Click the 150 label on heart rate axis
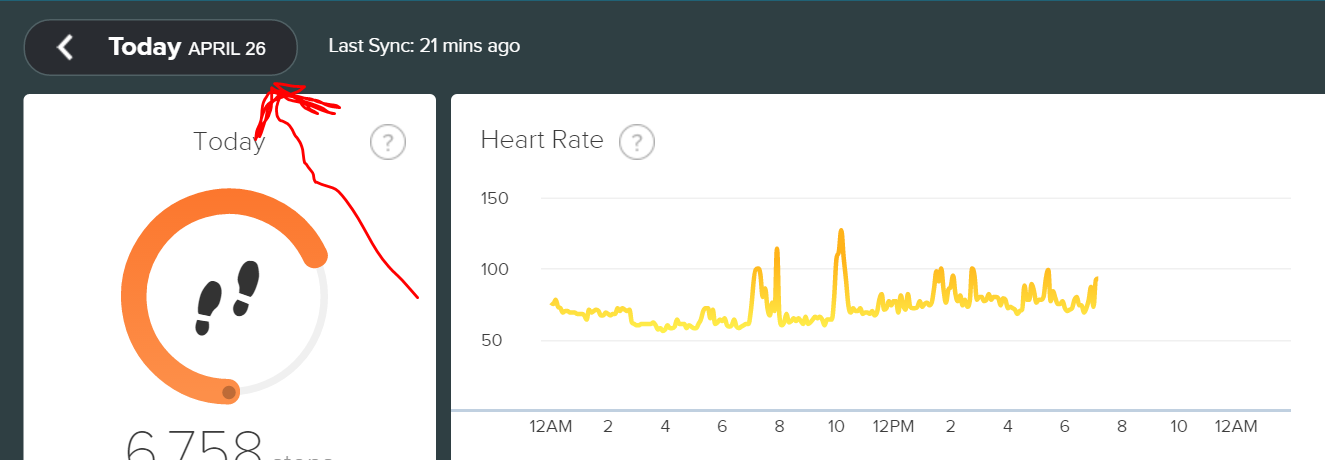The image size is (1325, 460). click(495, 198)
